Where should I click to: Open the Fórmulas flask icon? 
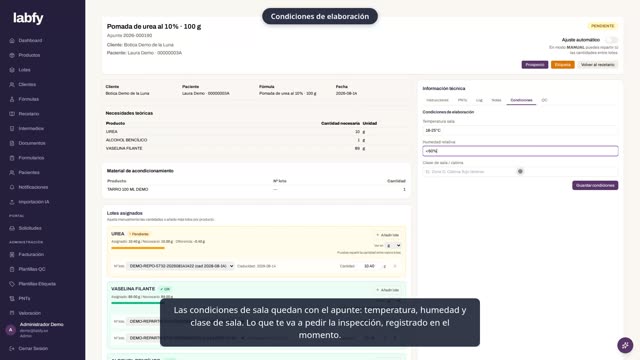coord(12,100)
